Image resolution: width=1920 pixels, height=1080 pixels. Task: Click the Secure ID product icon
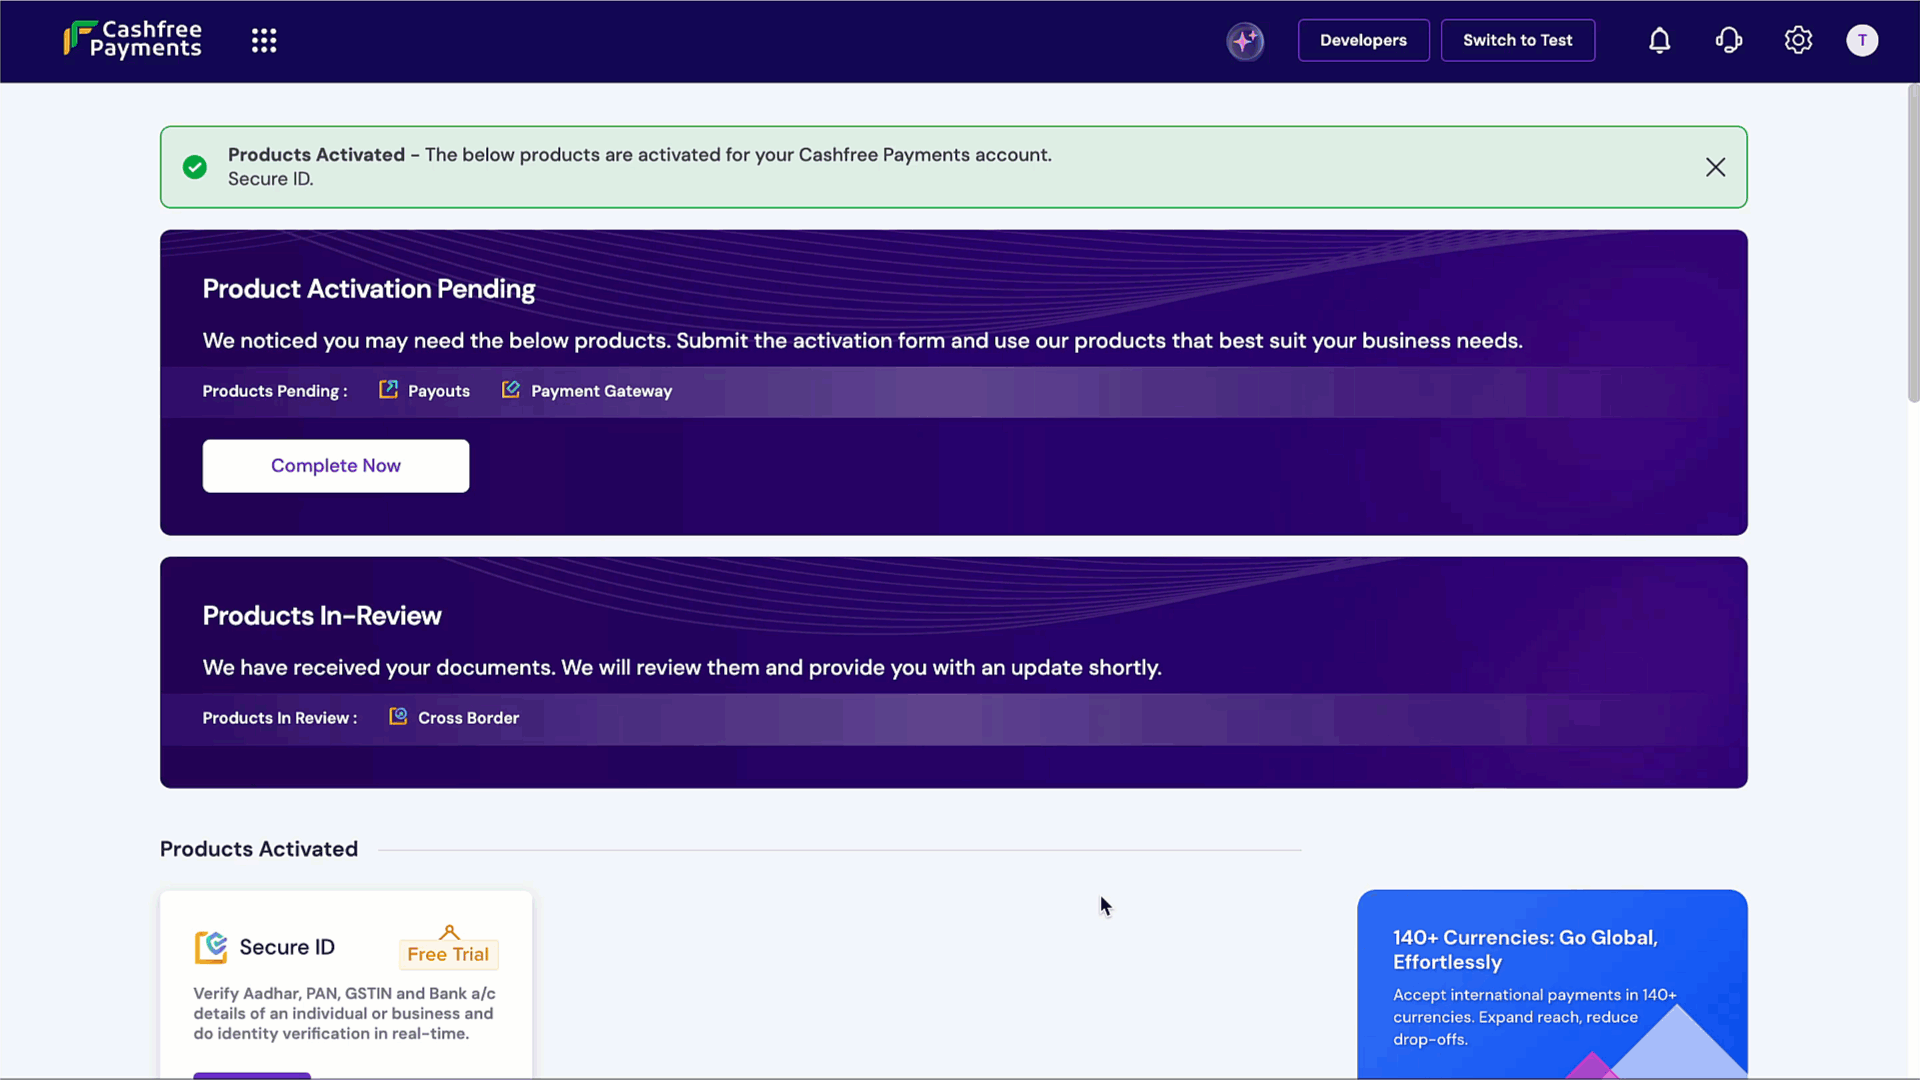pyautogui.click(x=211, y=947)
